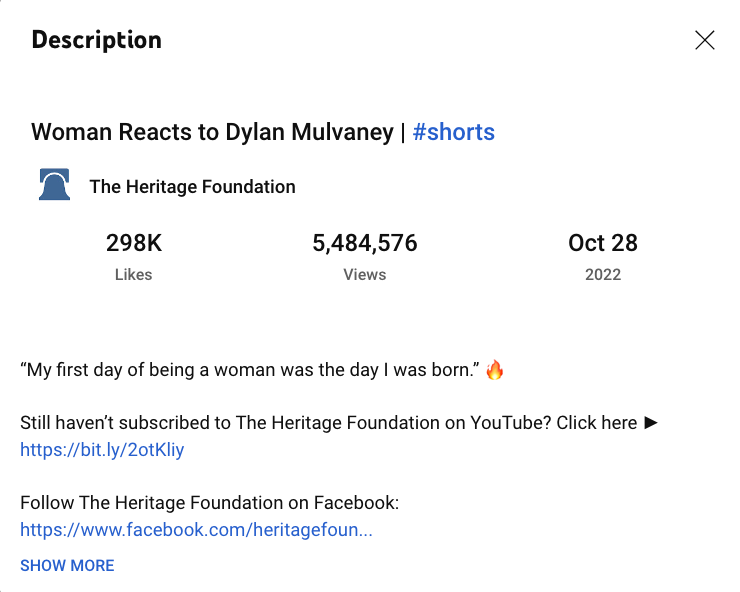Screen dimensions: 740x592
Task: Open the #shorts hashtag link
Action: (453, 132)
